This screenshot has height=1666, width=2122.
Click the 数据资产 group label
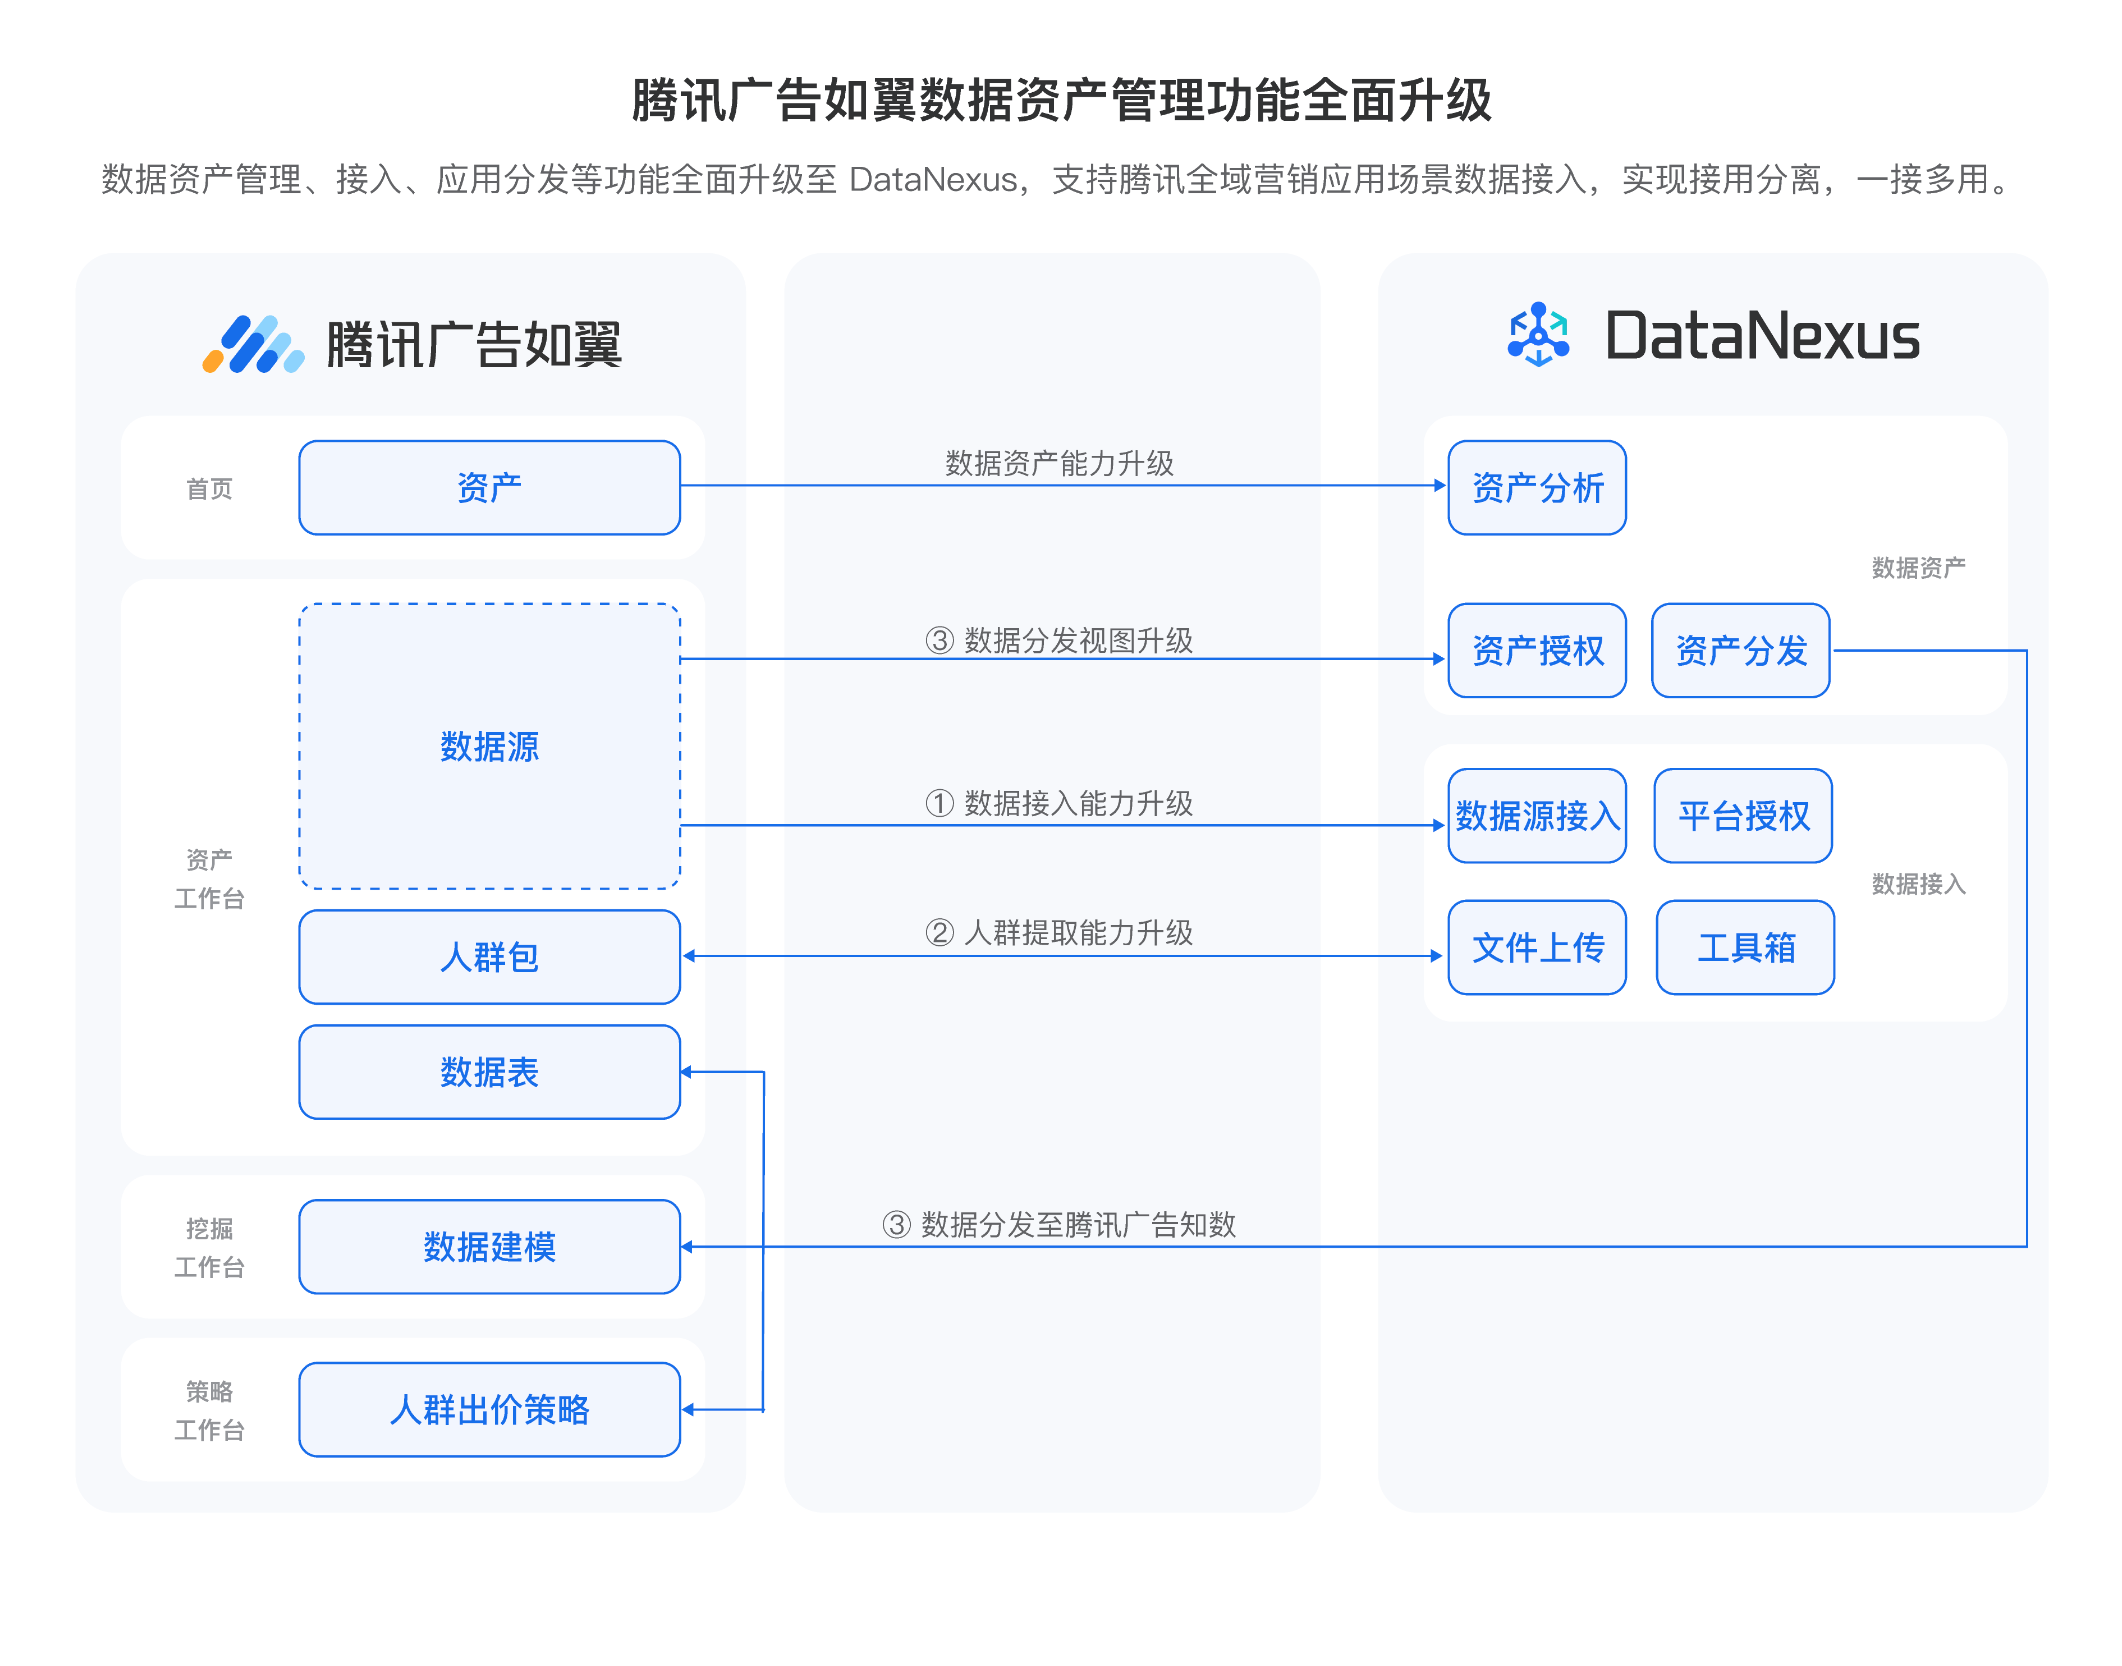pos(1918,568)
